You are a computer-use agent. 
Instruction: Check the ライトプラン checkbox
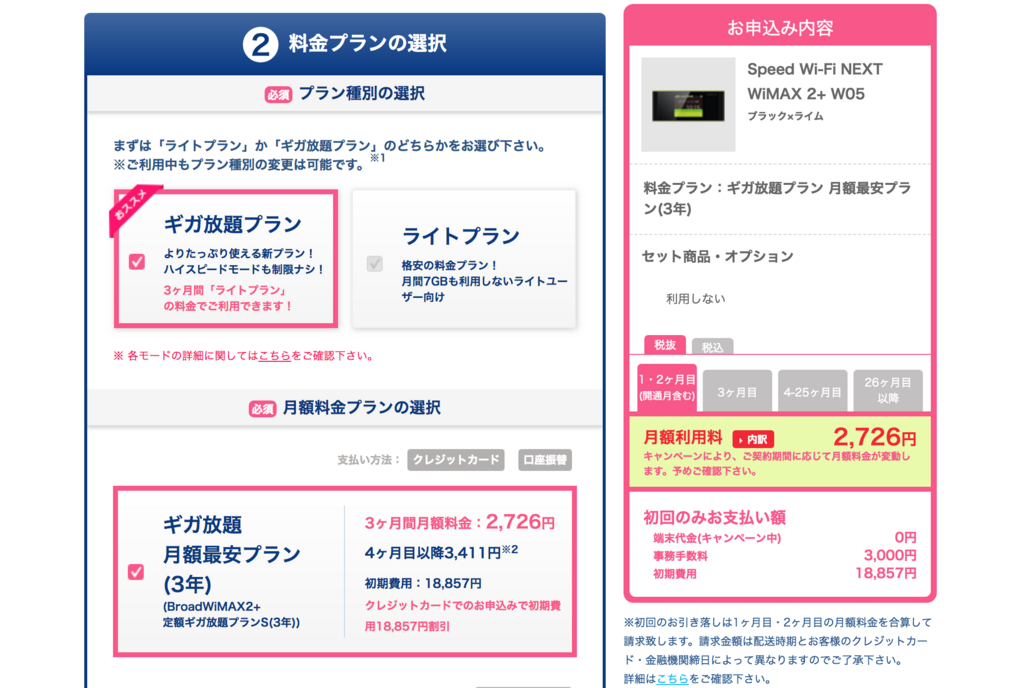375,263
